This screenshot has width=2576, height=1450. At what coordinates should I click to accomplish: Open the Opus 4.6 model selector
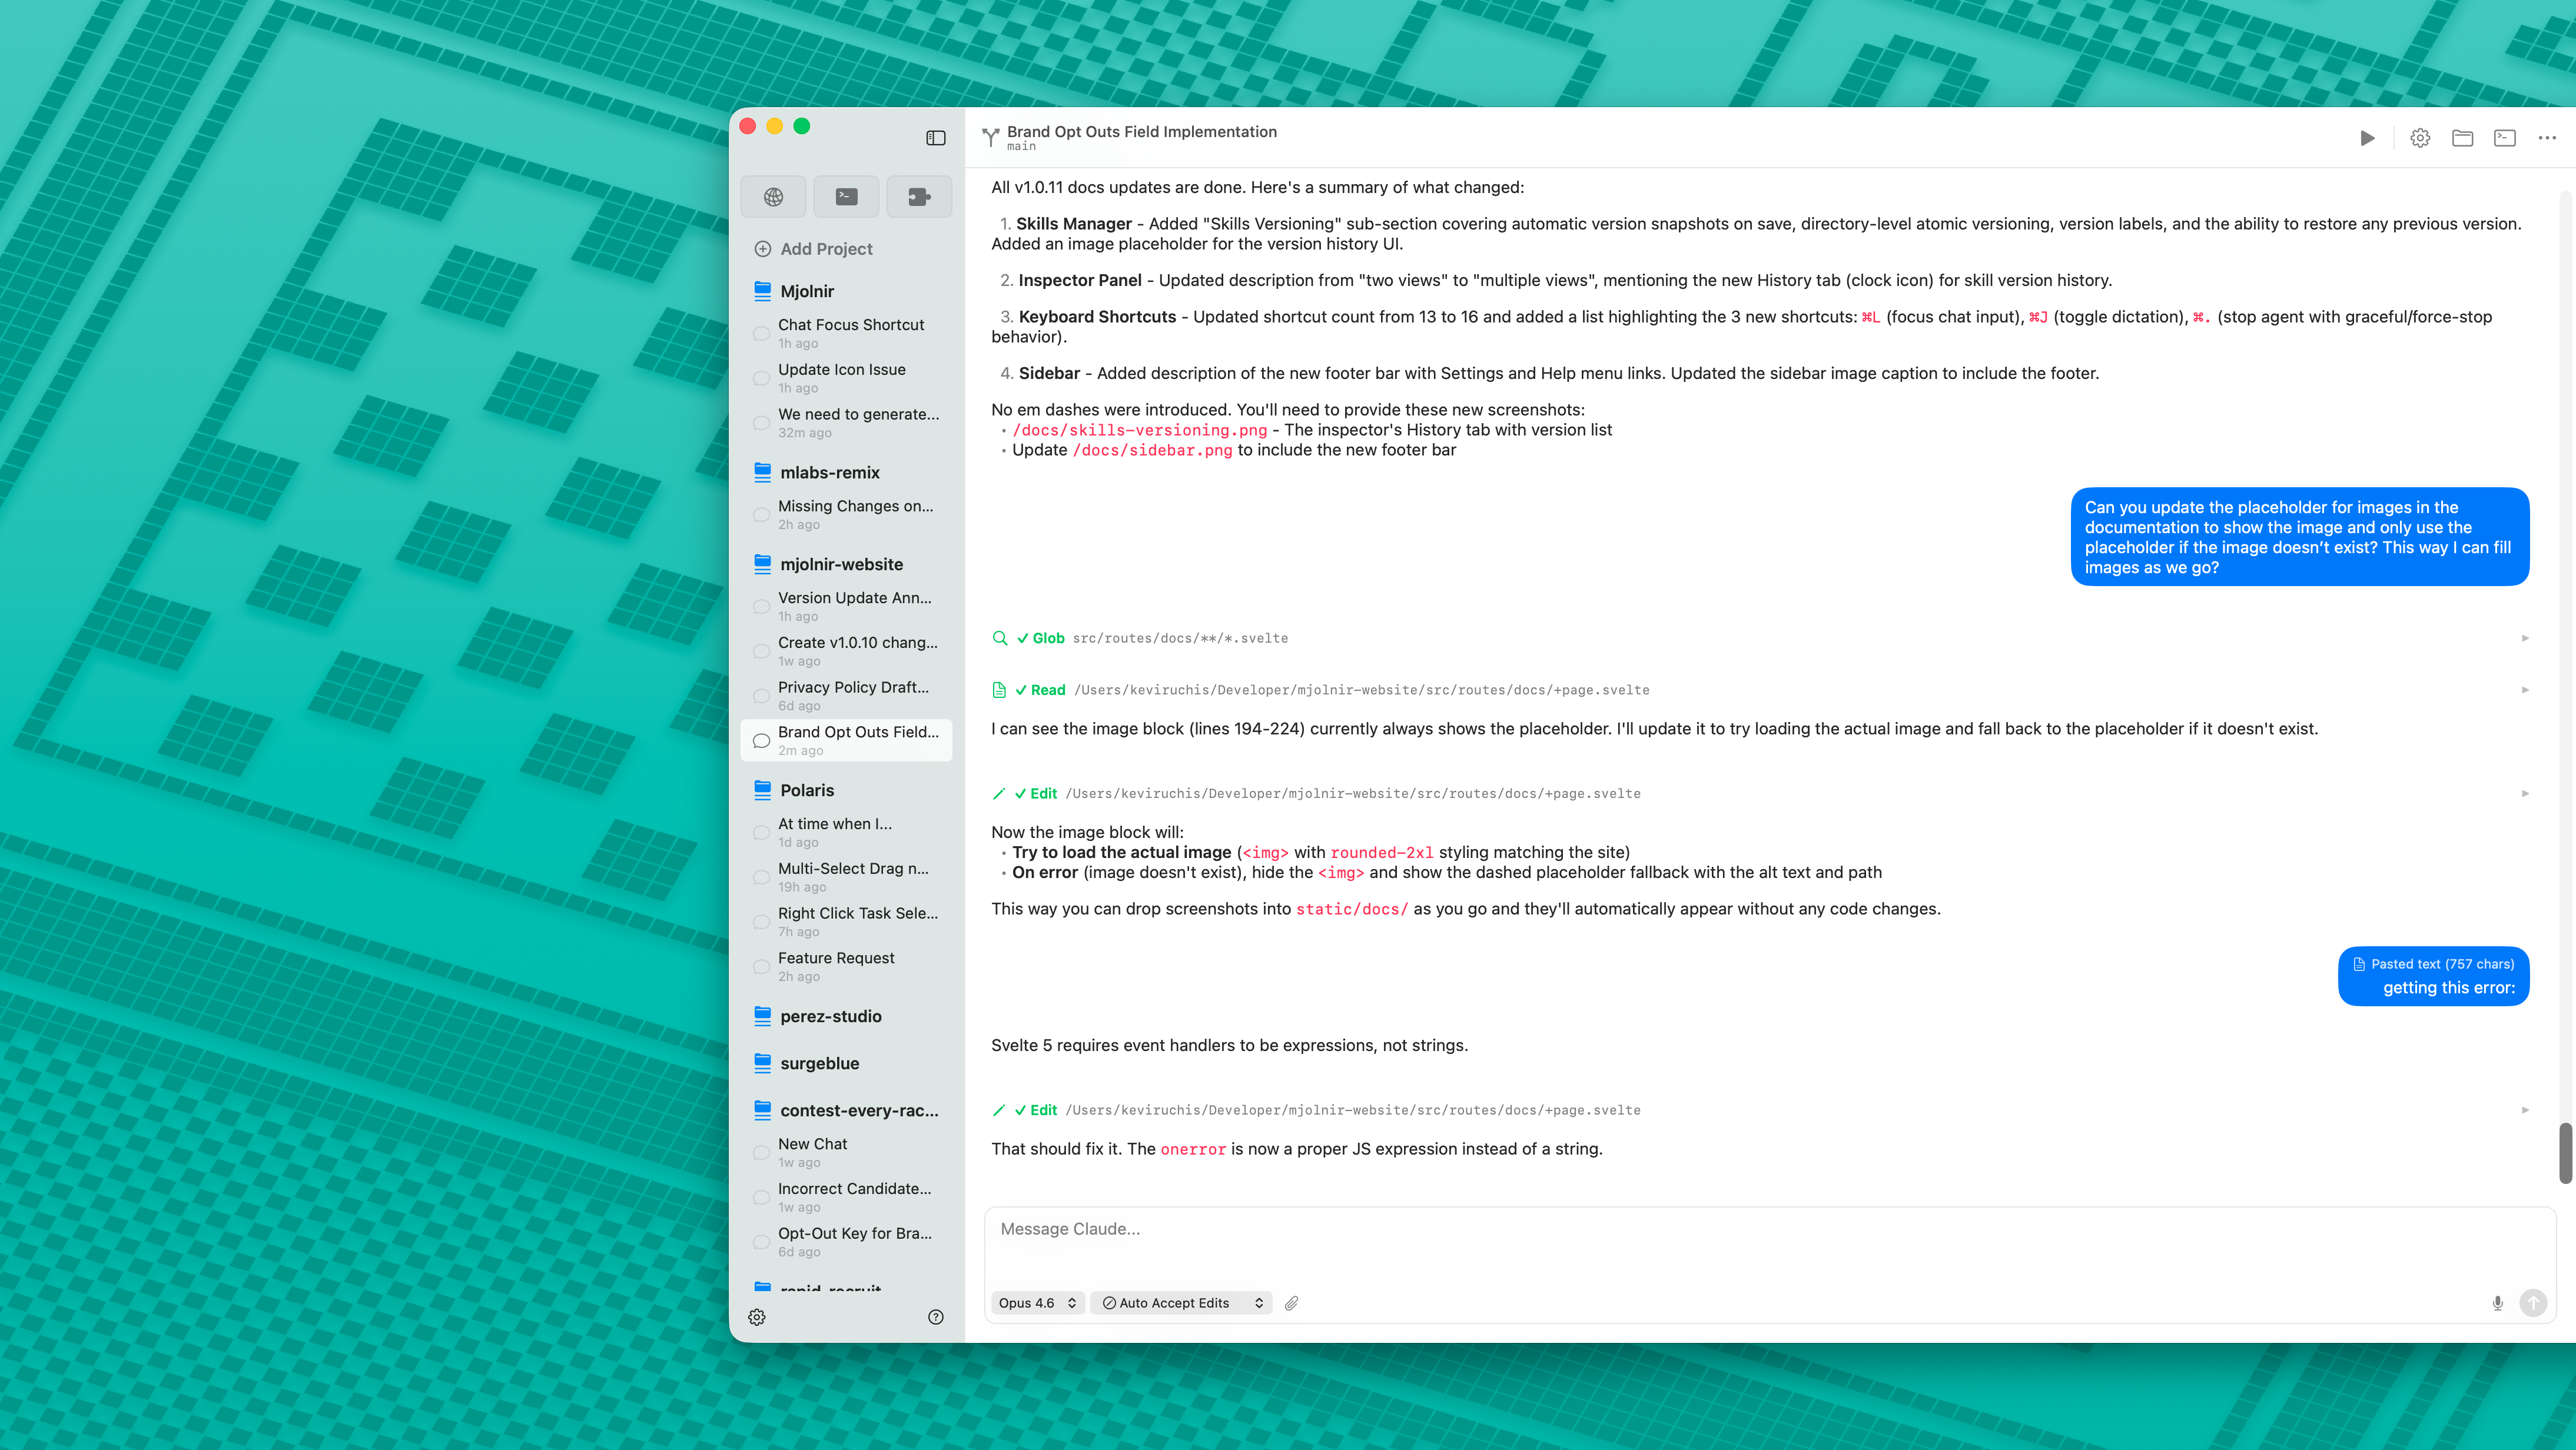[x=1037, y=1303]
